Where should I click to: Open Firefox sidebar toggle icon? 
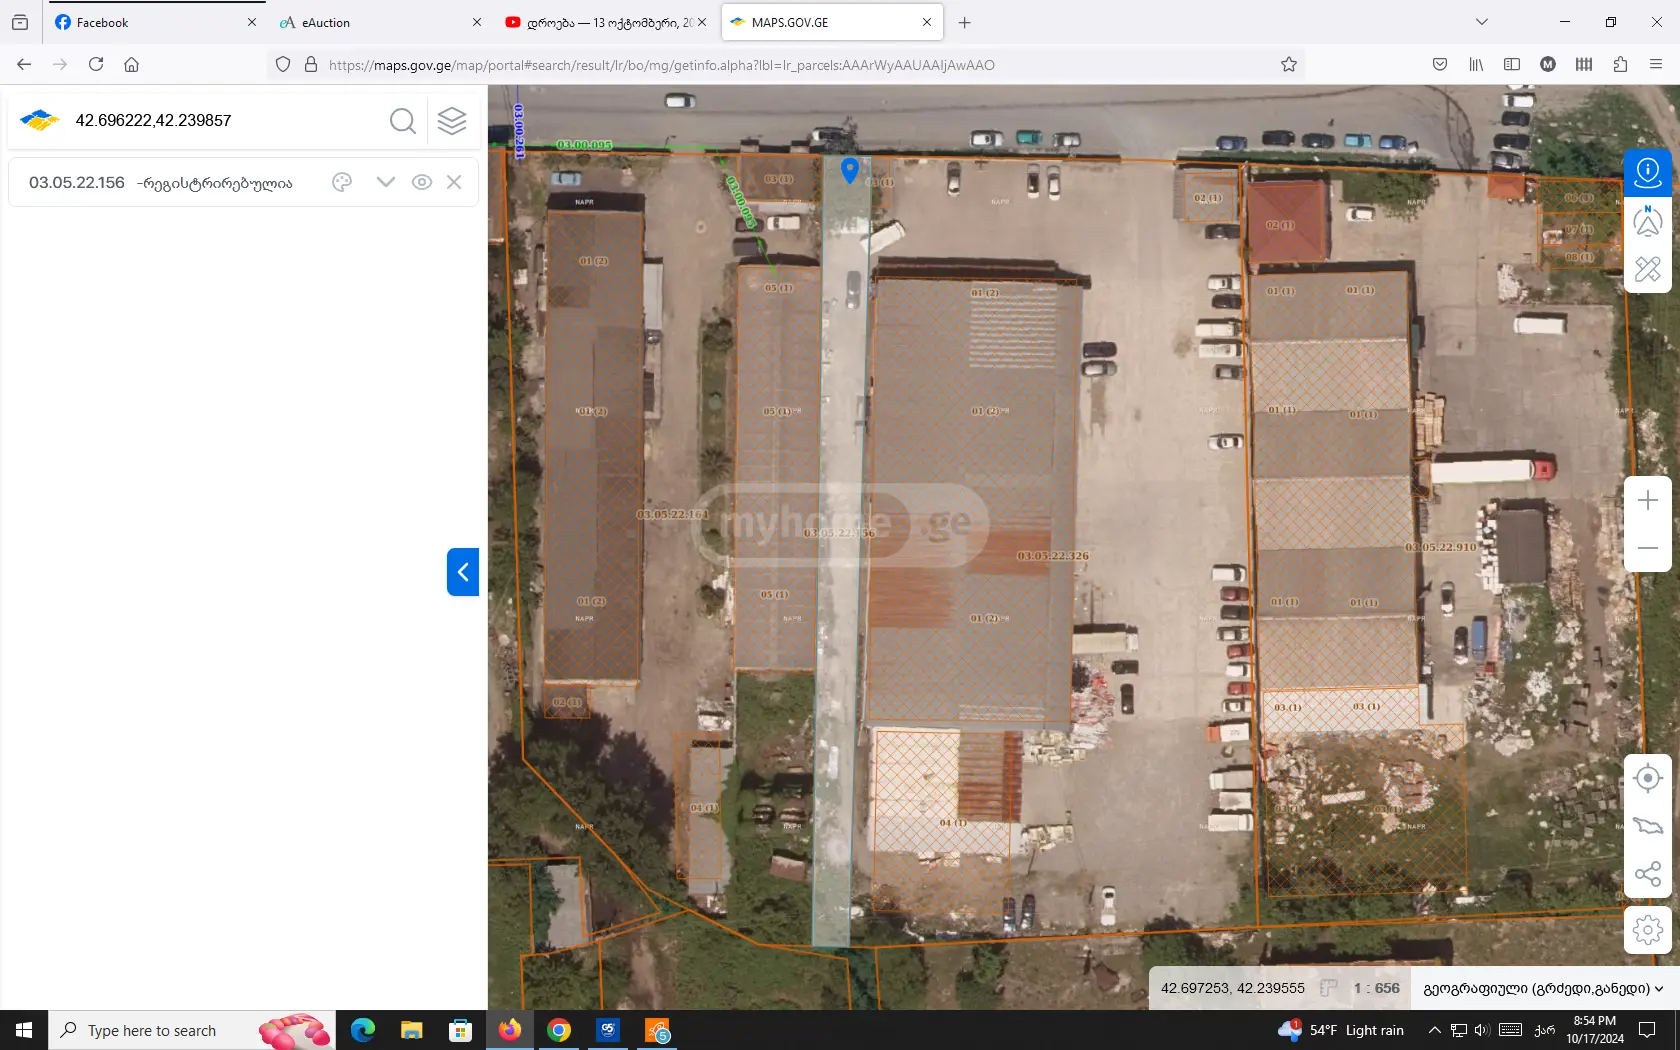1512,64
